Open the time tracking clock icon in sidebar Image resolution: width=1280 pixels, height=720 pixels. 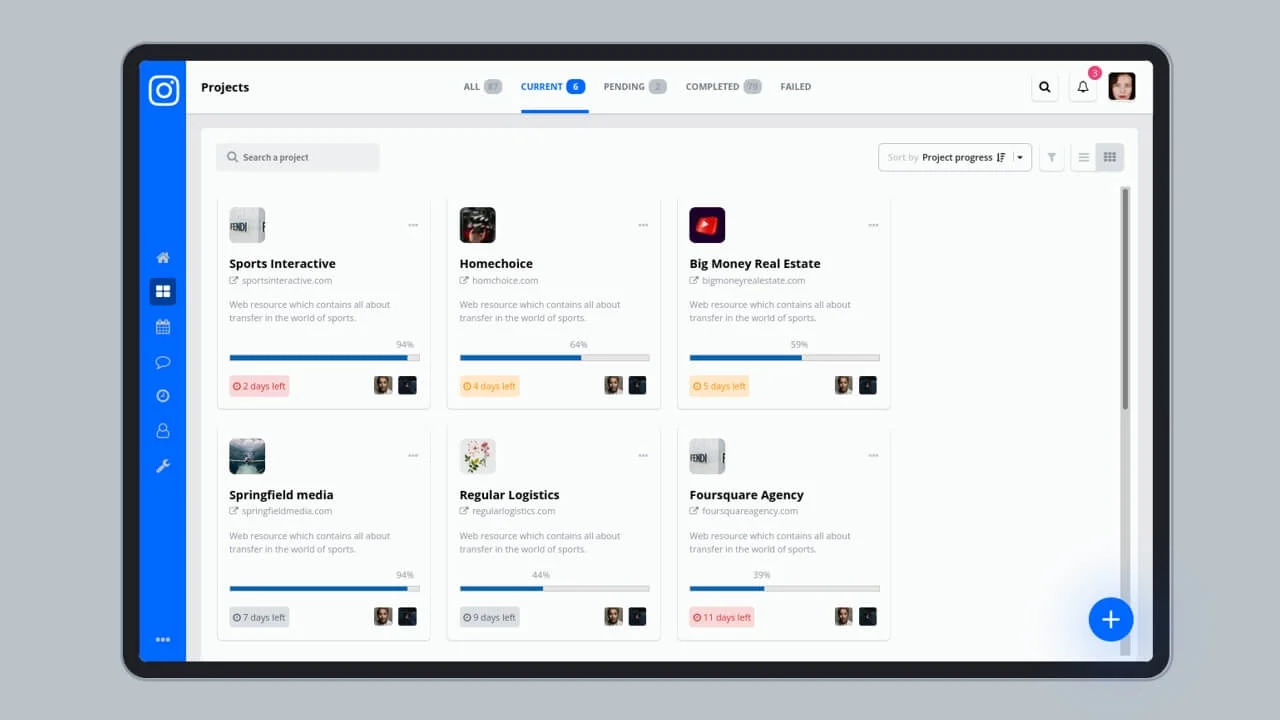click(x=163, y=395)
